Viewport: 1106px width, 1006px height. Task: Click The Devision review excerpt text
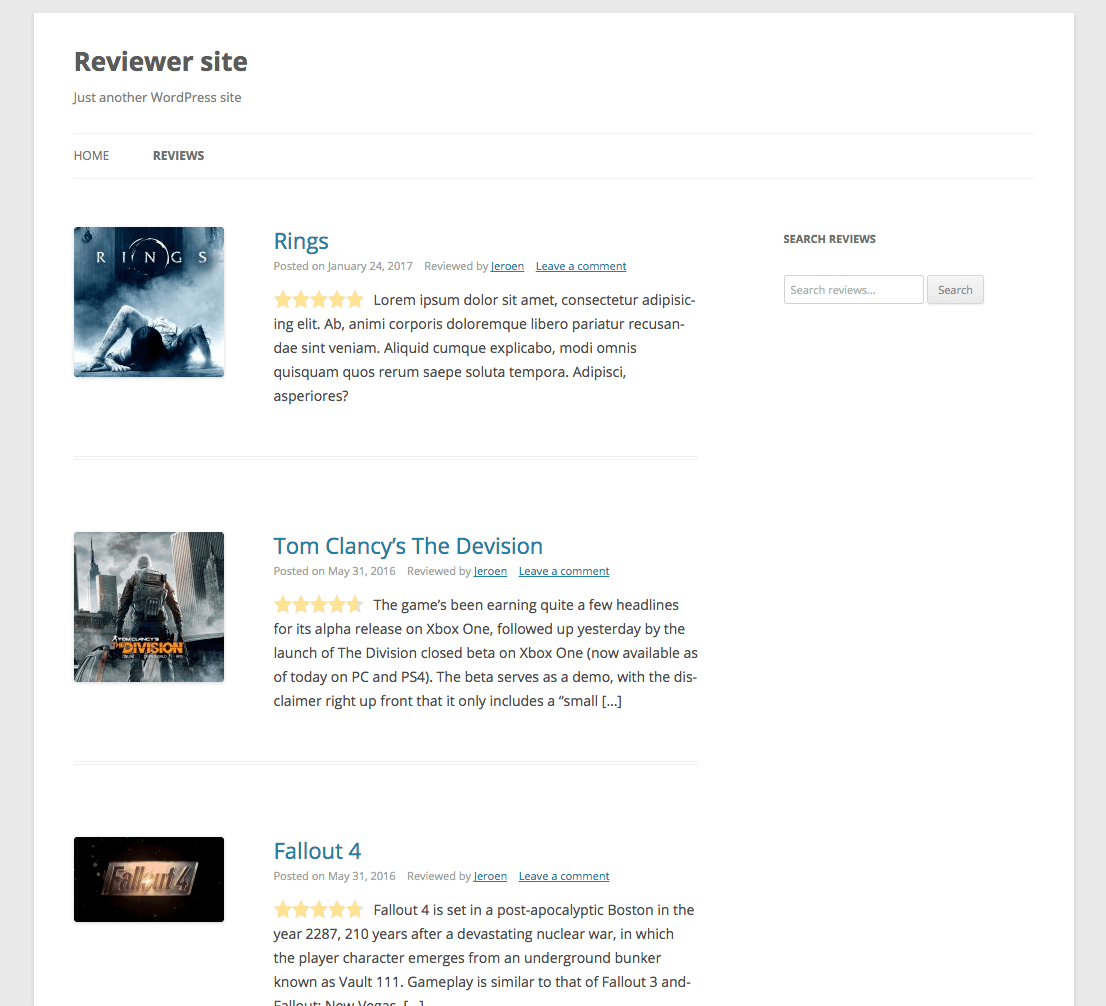pos(485,653)
